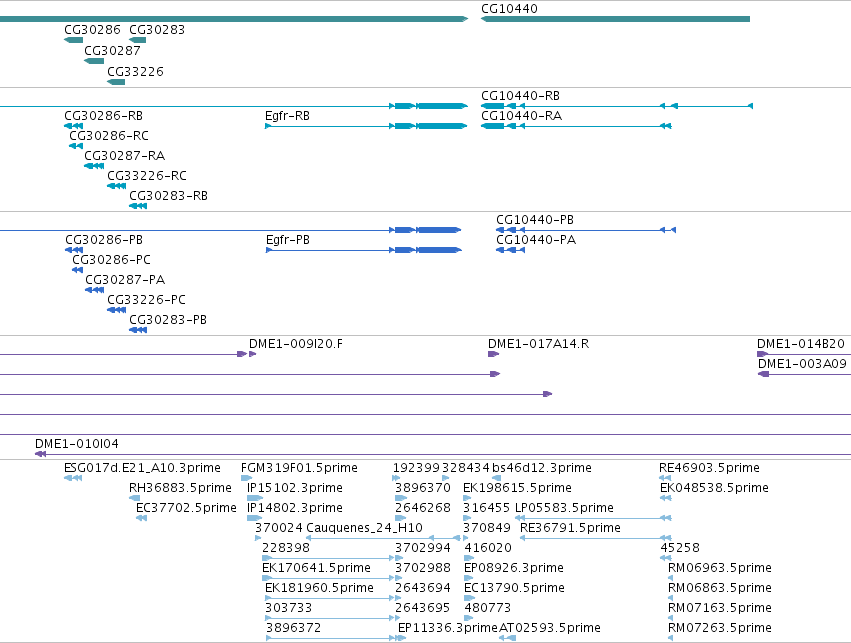Select the EC13790.5prime EST label

[x=515, y=588]
